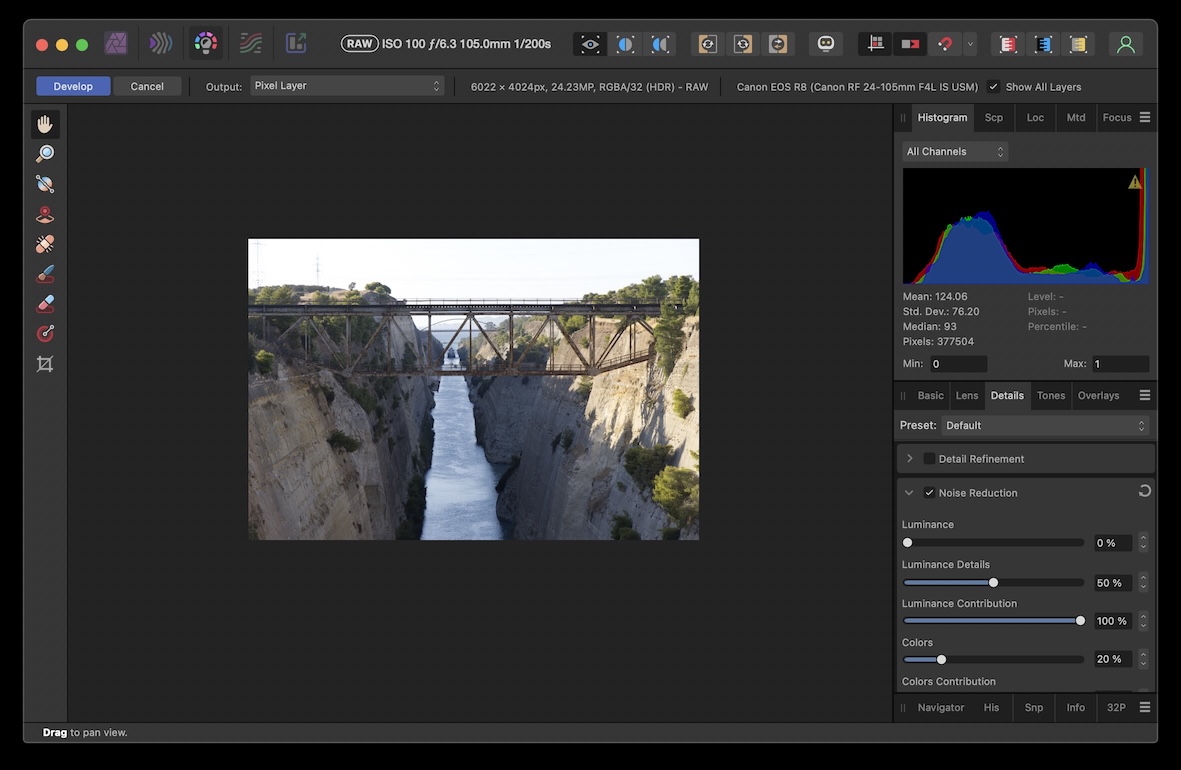Viewport: 1181px width, 770px height.
Task: Open the Output Pixel Layer dropdown
Action: click(x=347, y=87)
